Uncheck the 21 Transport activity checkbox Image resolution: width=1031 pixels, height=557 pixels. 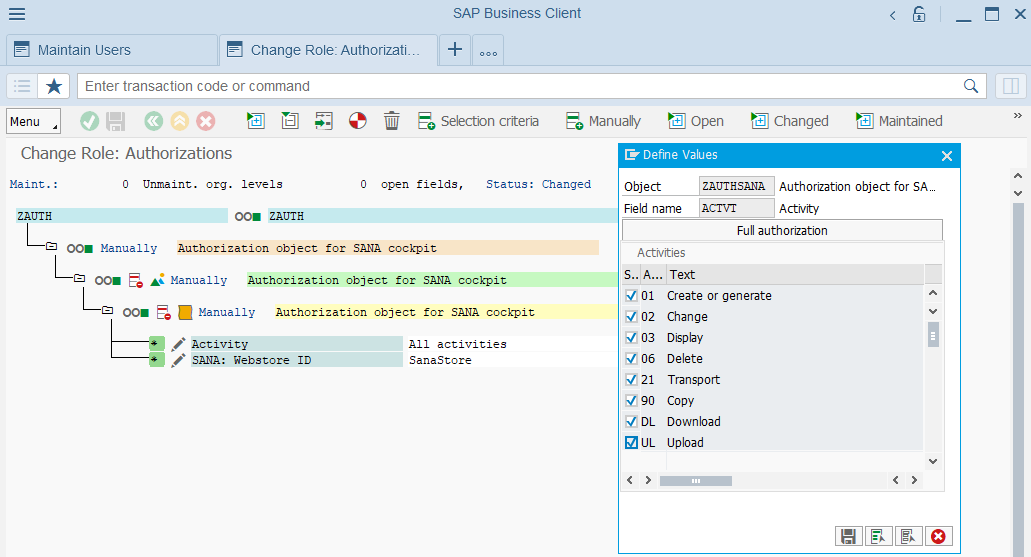point(631,380)
